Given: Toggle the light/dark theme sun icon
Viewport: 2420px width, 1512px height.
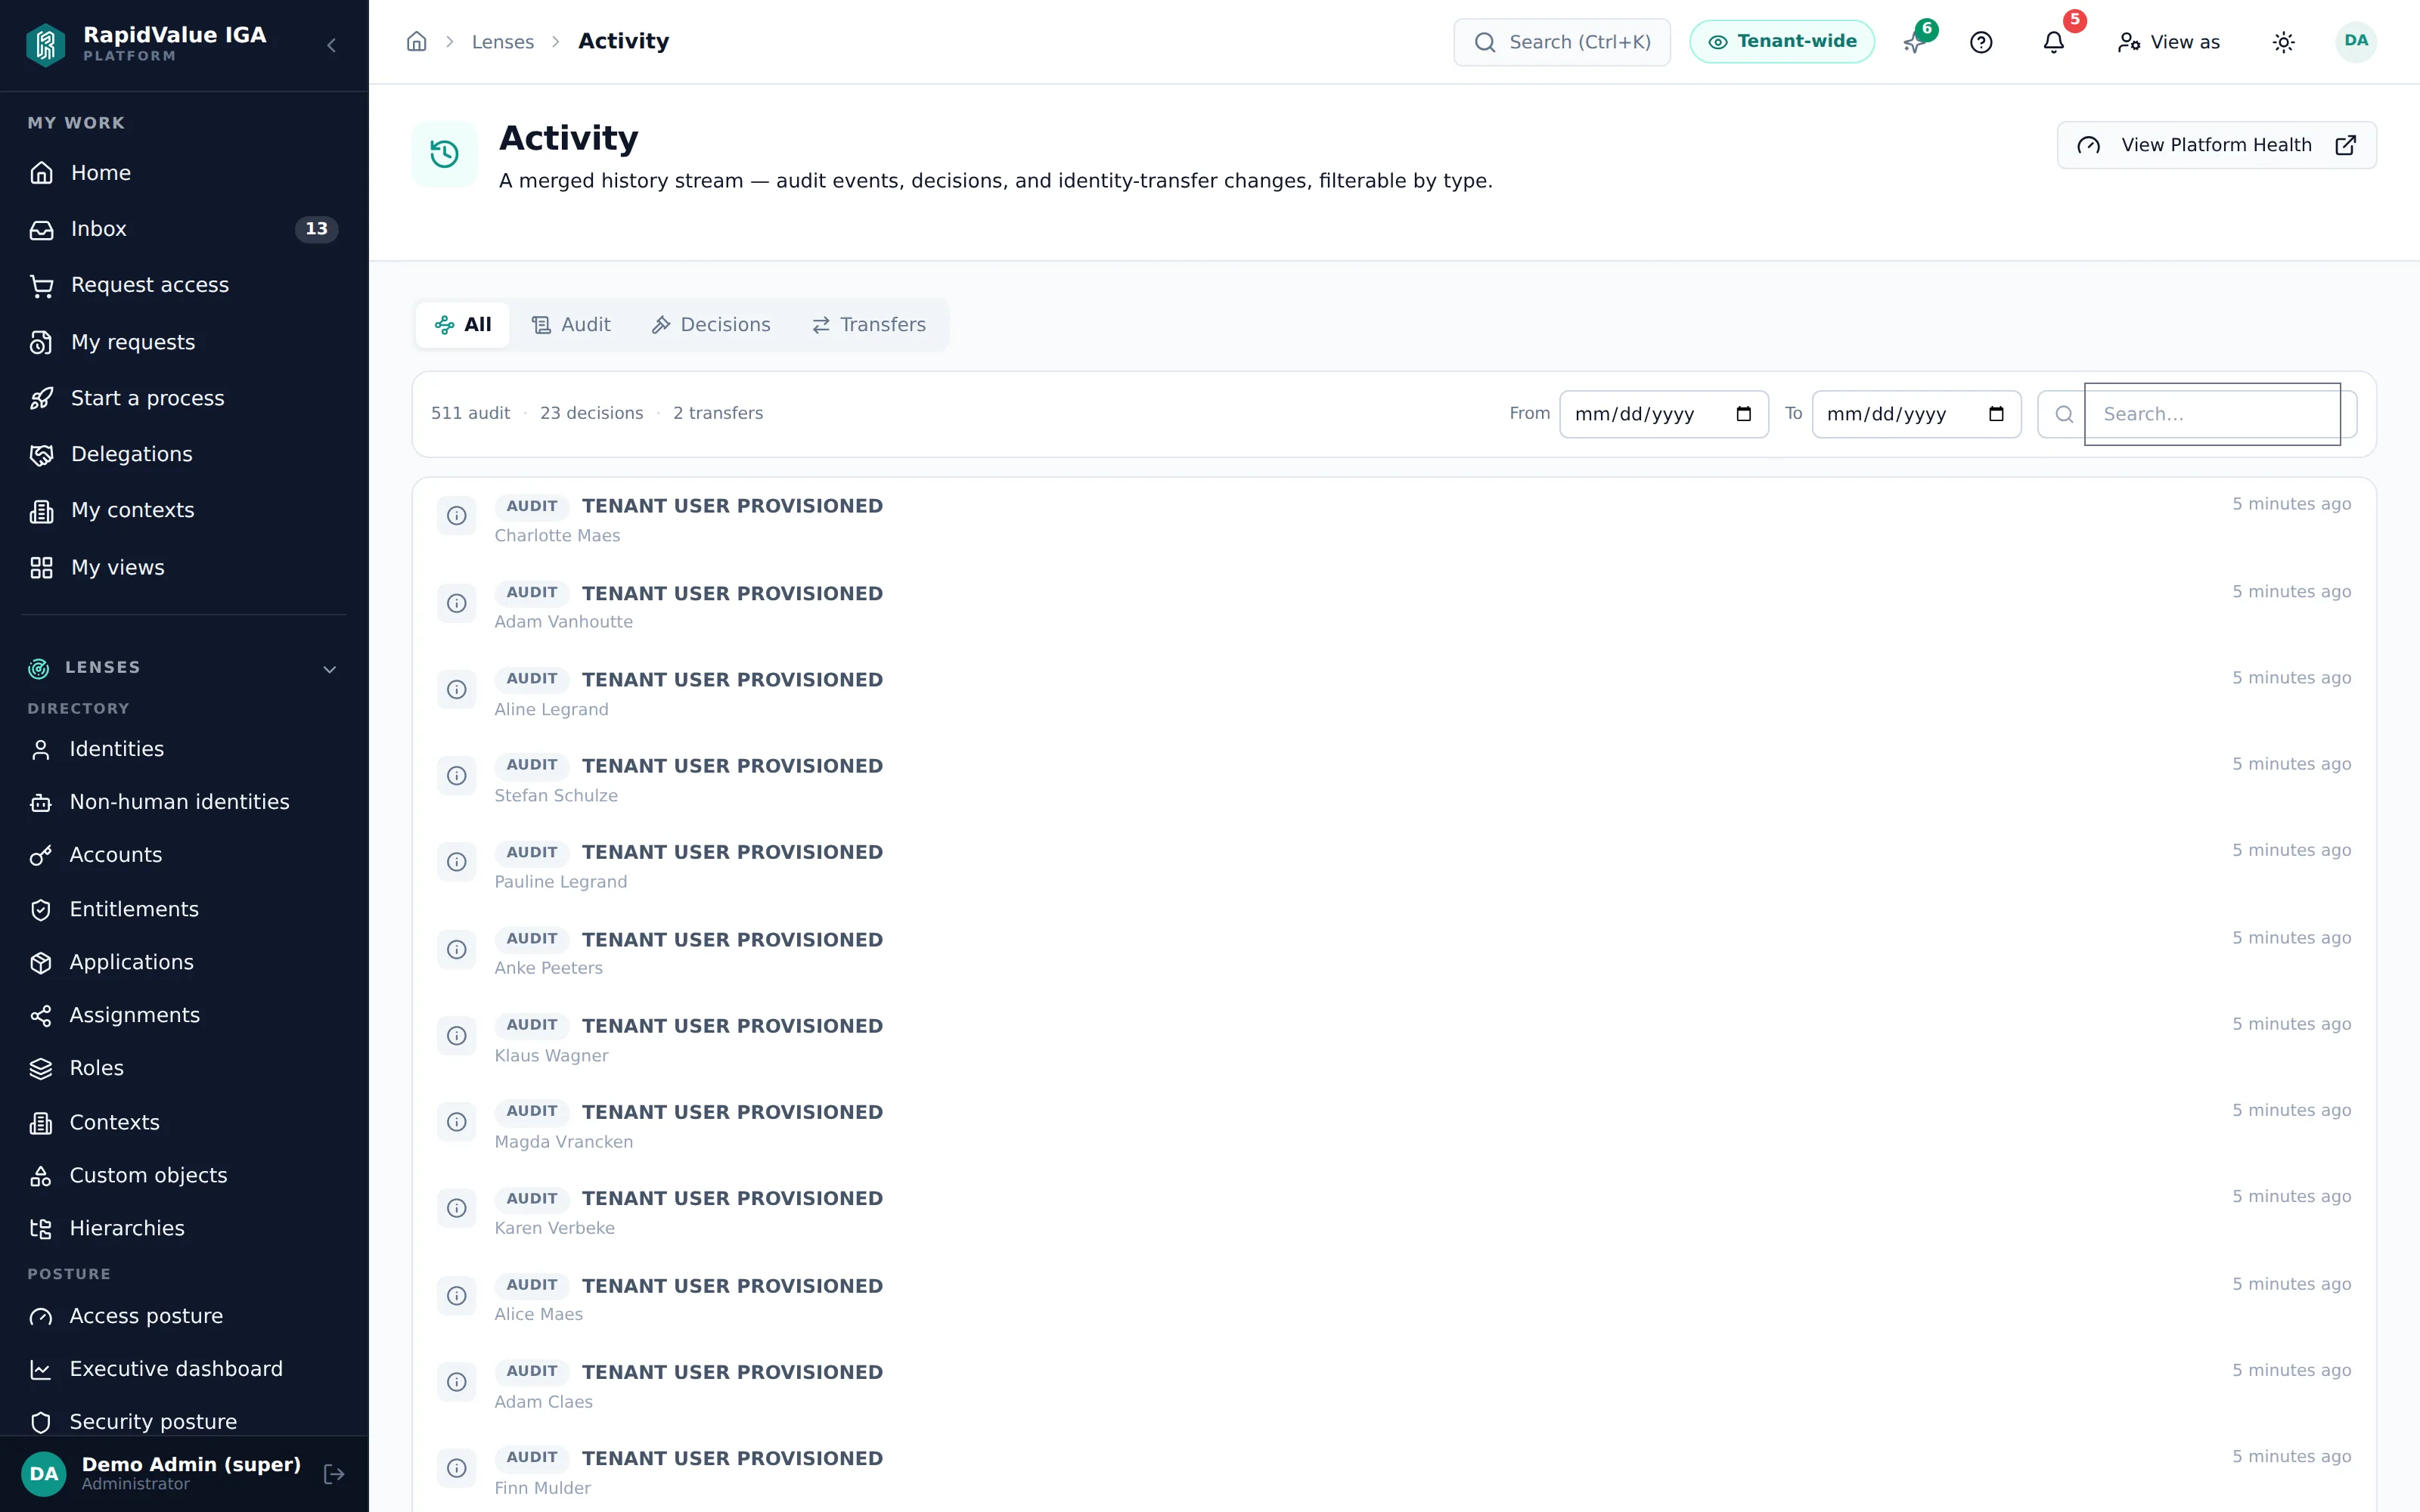Looking at the screenshot, I should point(2283,42).
